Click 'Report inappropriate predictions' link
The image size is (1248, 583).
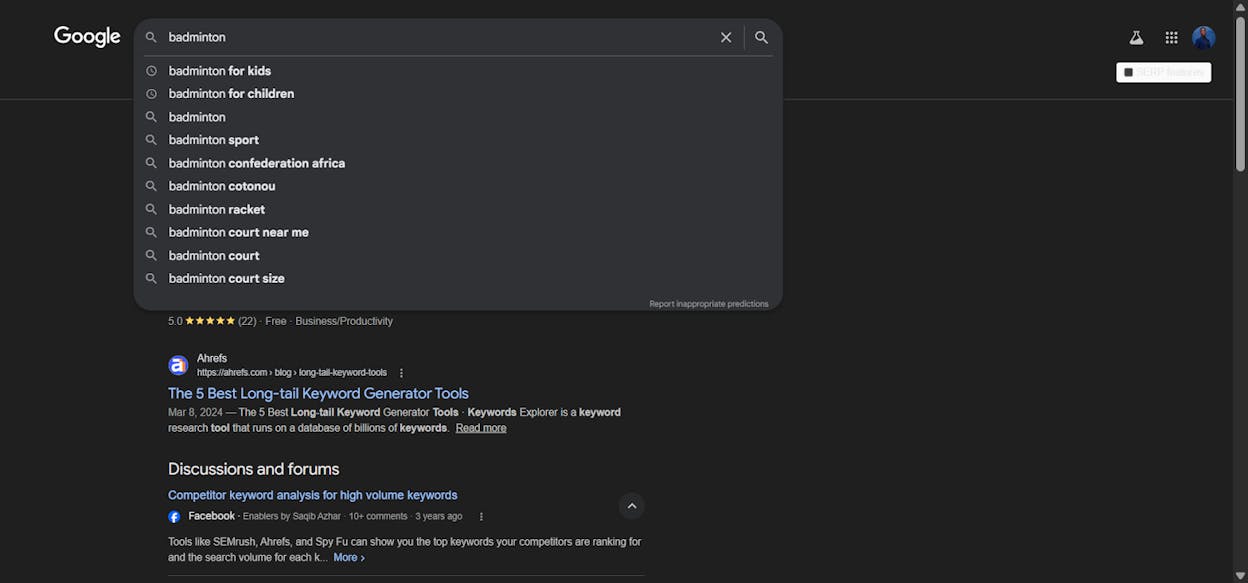point(709,304)
